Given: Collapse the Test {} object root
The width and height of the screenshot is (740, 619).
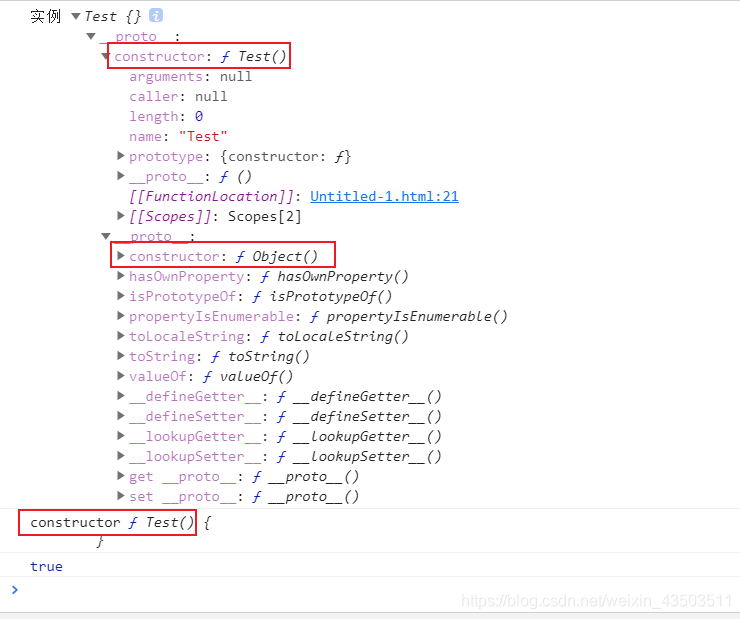Looking at the screenshot, I should [76, 17].
